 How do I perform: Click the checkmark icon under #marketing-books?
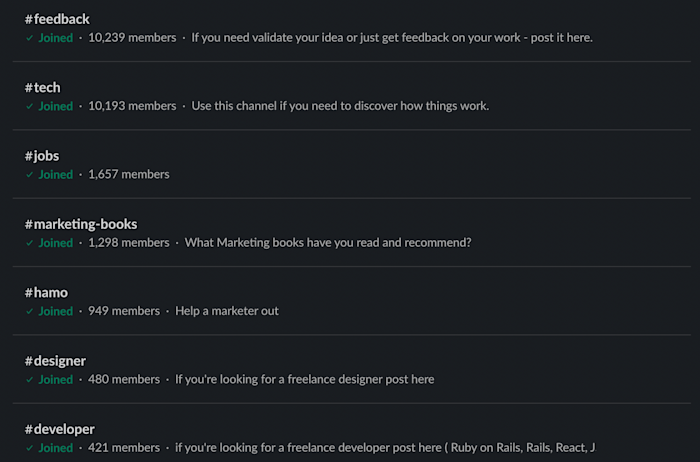pos(30,243)
